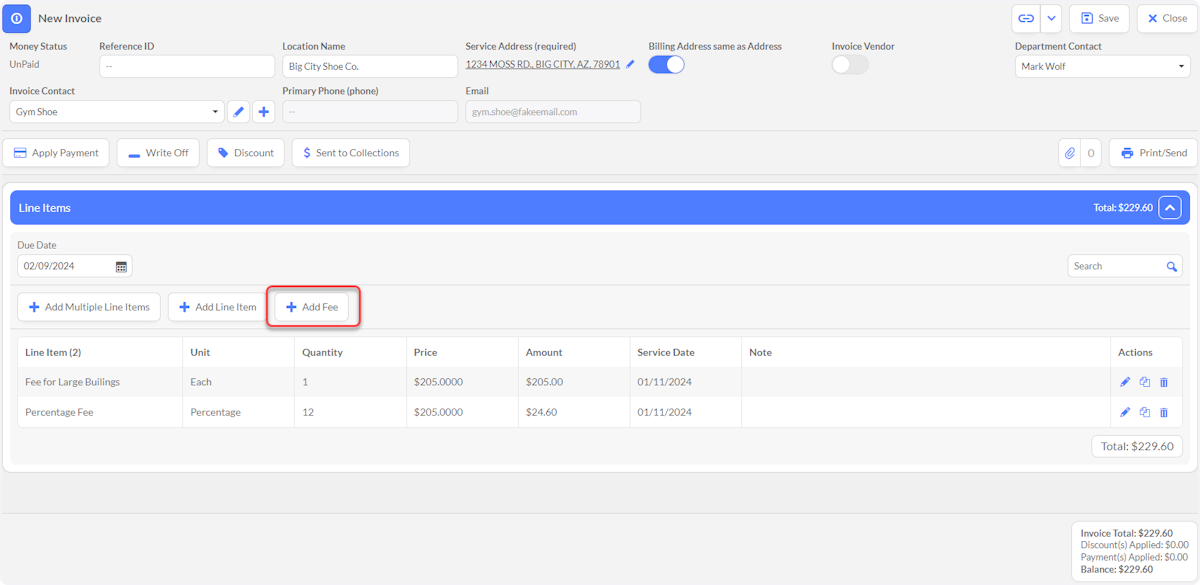The image size is (1200, 585).
Task: Select the Percentage Fee name cell
Action: (x=100, y=412)
